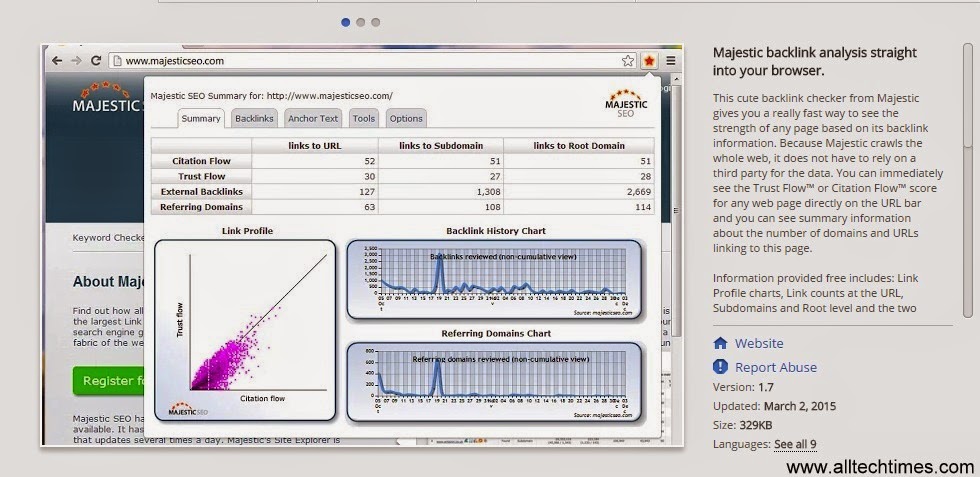This screenshot has width=980, height=477.
Task: Bookmark page with the star icon
Action: pyautogui.click(x=628, y=61)
